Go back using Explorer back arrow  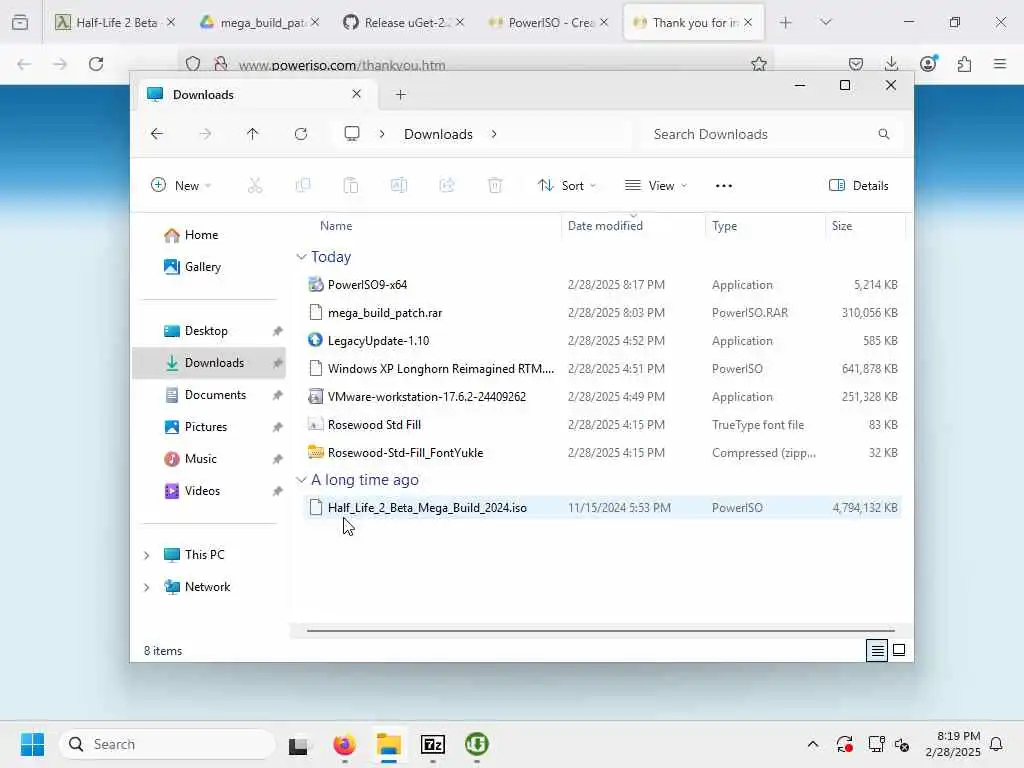point(157,134)
